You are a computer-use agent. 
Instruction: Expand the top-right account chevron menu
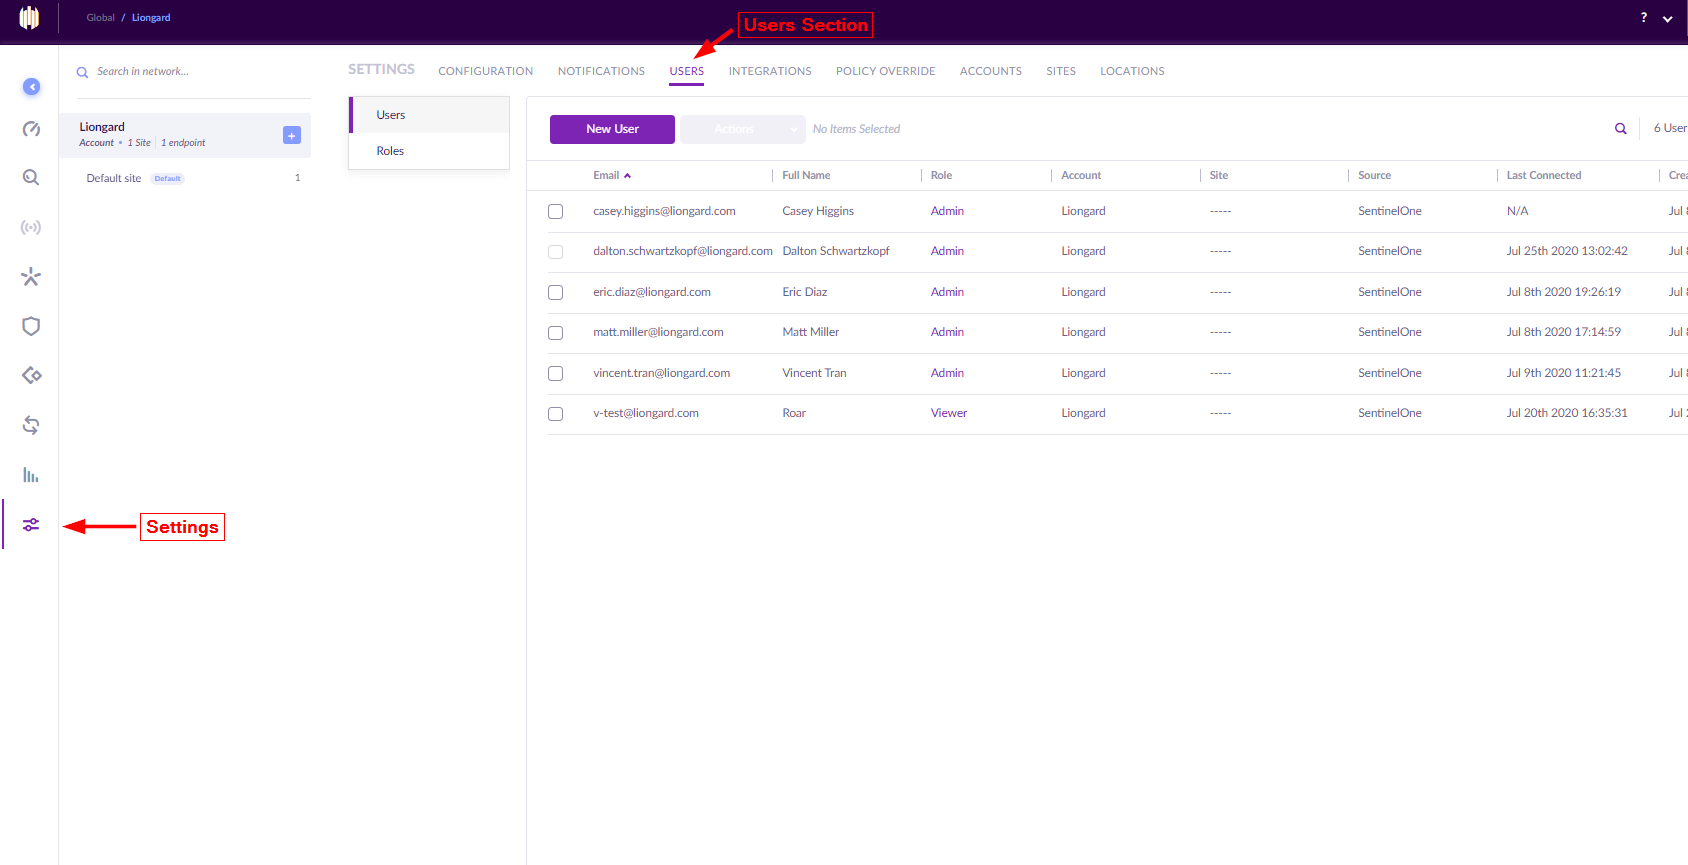pos(1667,19)
